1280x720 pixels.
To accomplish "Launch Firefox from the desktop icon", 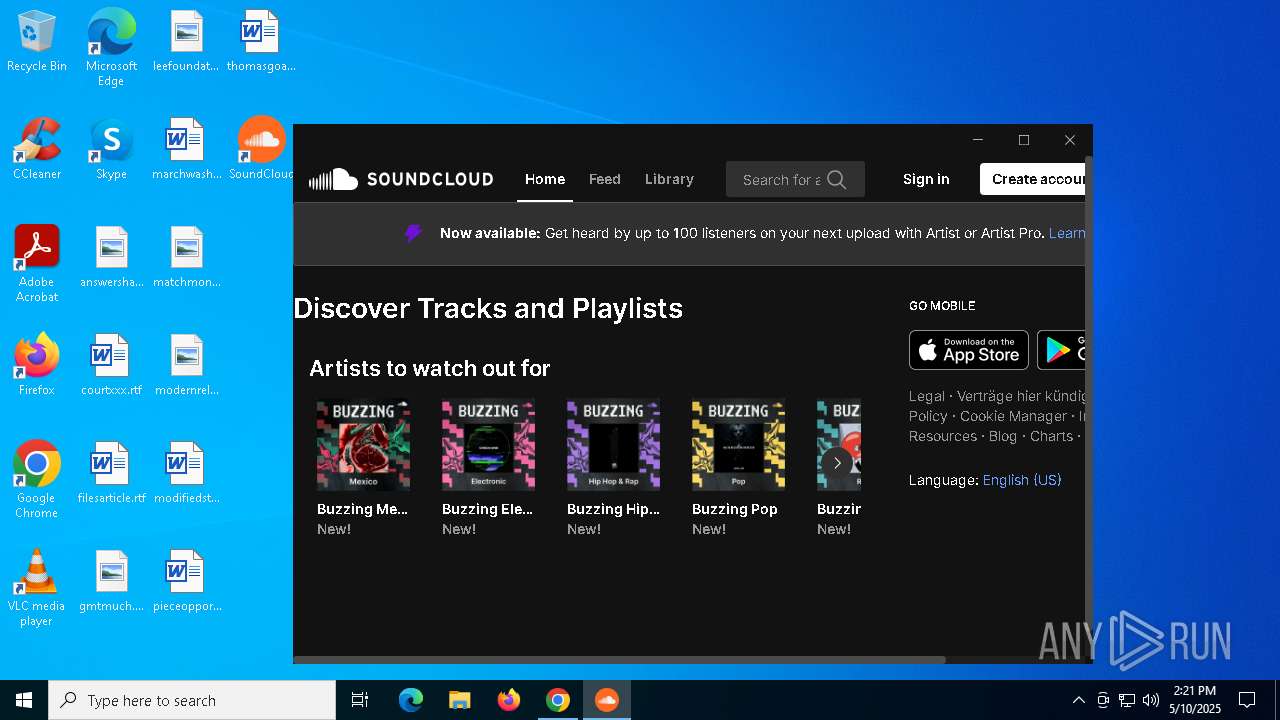I will coord(37,365).
